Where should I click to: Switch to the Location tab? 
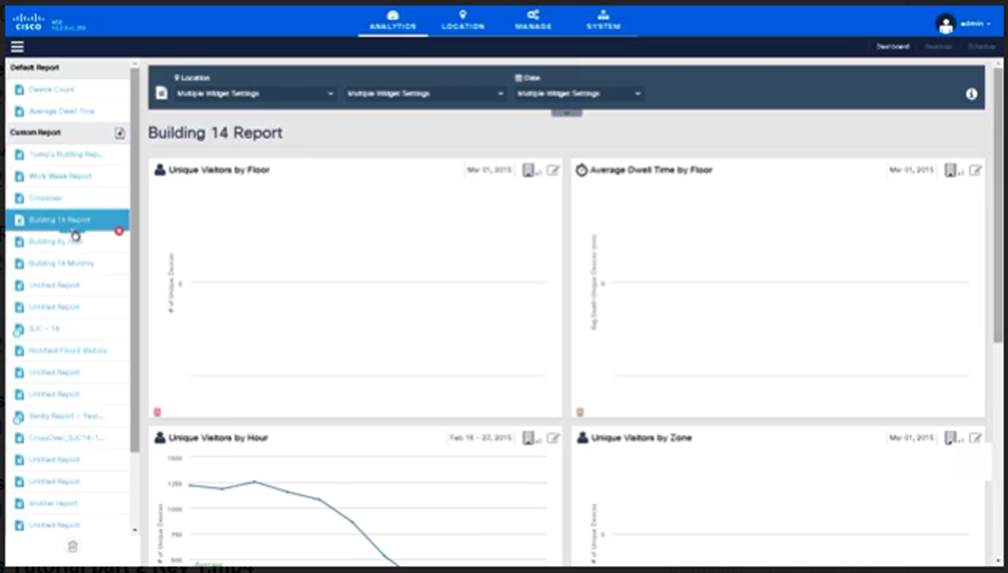tap(462, 20)
